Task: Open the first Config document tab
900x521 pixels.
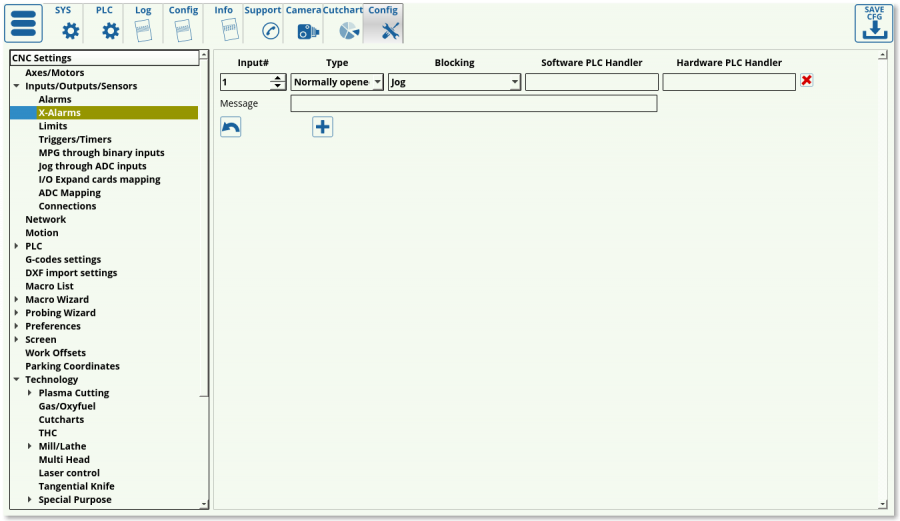Action: (x=183, y=24)
